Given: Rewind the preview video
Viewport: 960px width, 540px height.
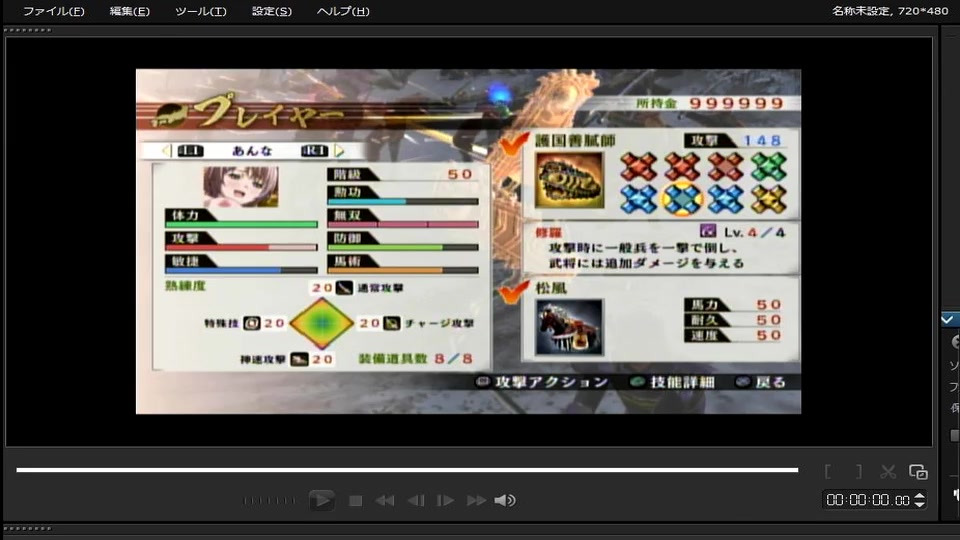Looking at the screenshot, I should tap(384, 501).
